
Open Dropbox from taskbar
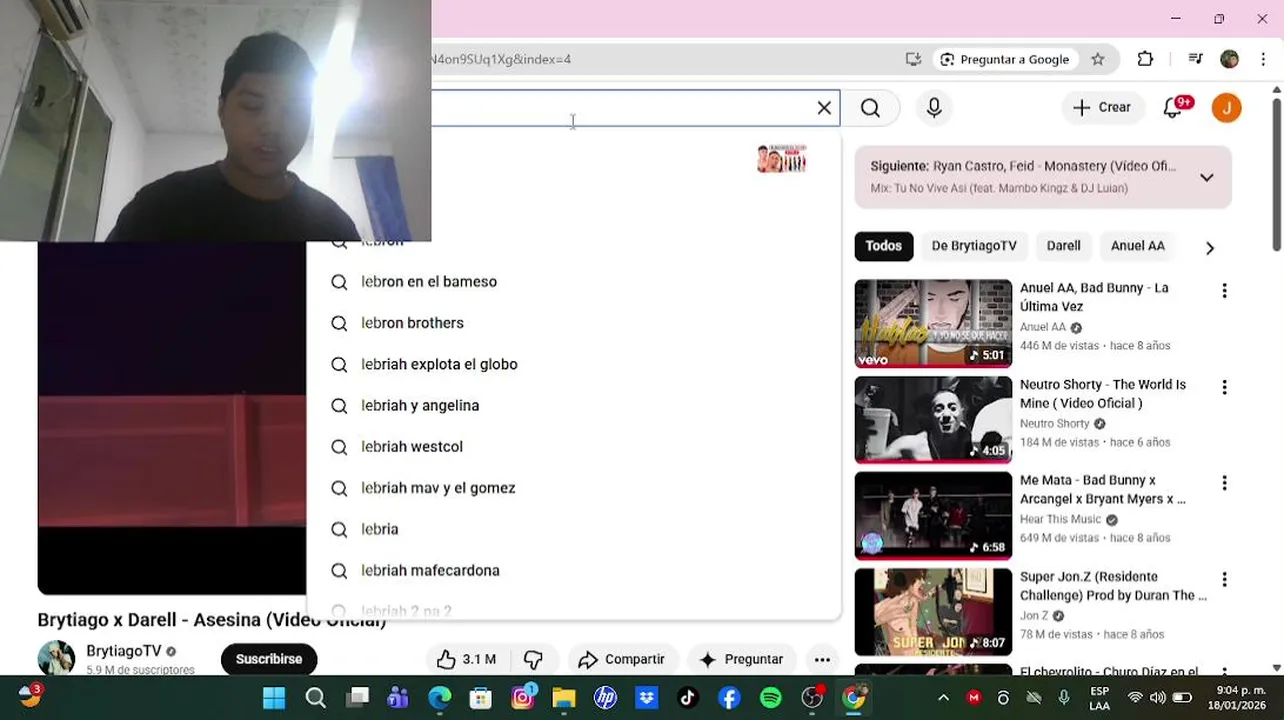tap(646, 698)
